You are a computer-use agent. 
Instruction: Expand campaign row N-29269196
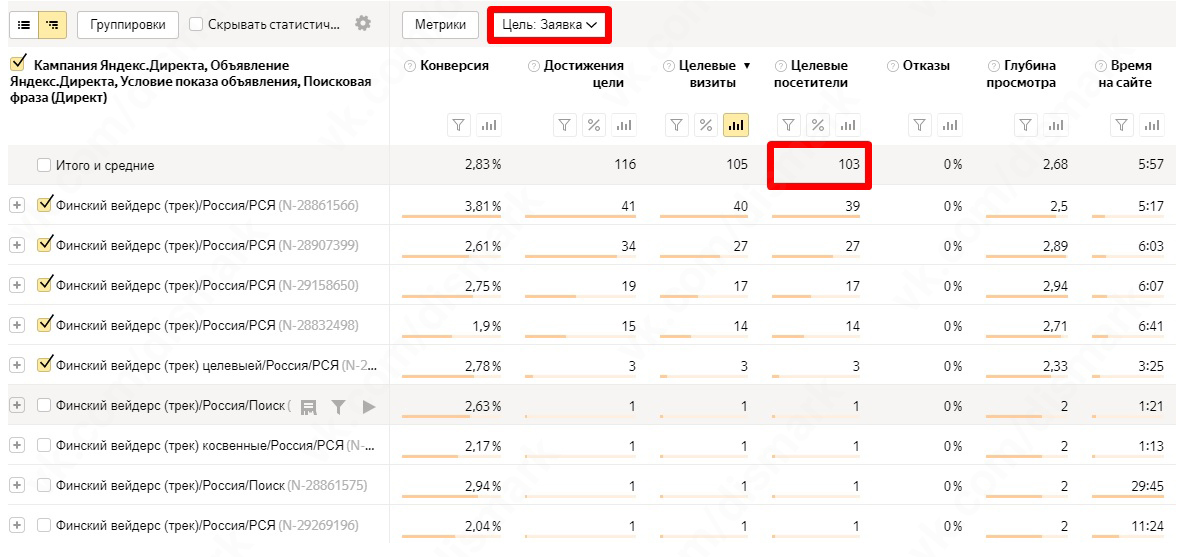pyautogui.click(x=17, y=525)
